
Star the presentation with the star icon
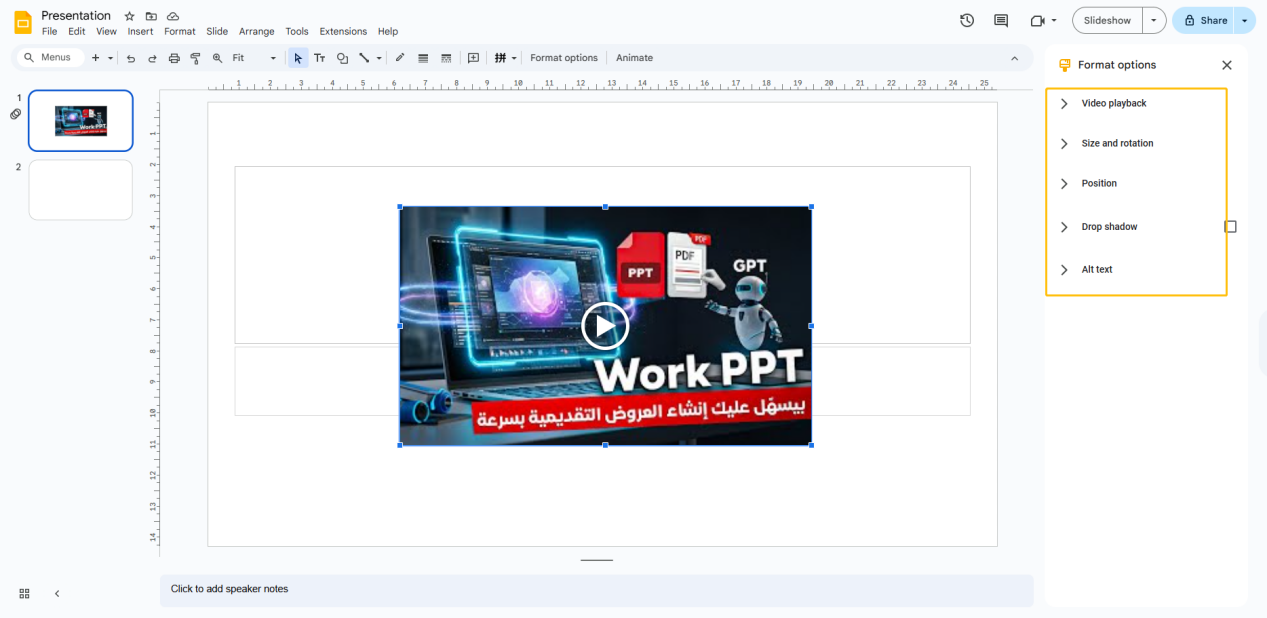point(129,16)
